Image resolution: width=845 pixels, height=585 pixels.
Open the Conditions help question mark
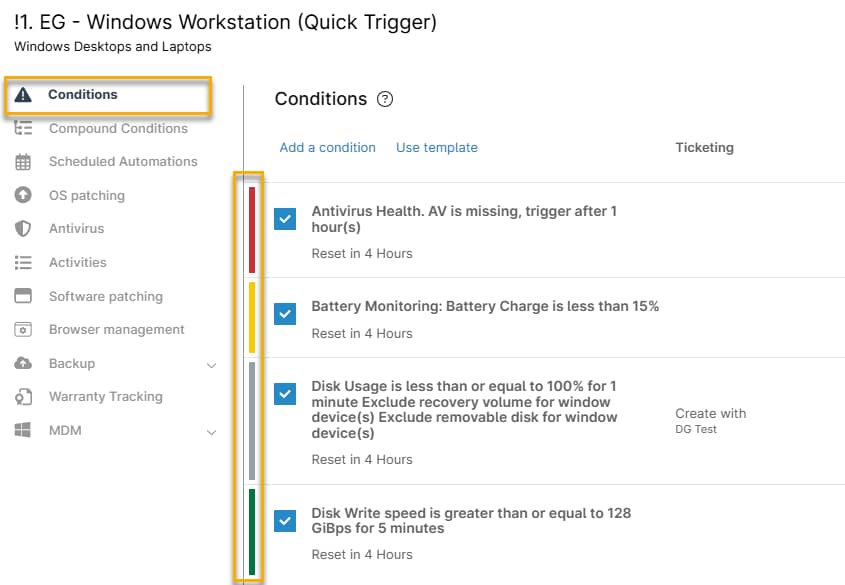[385, 99]
